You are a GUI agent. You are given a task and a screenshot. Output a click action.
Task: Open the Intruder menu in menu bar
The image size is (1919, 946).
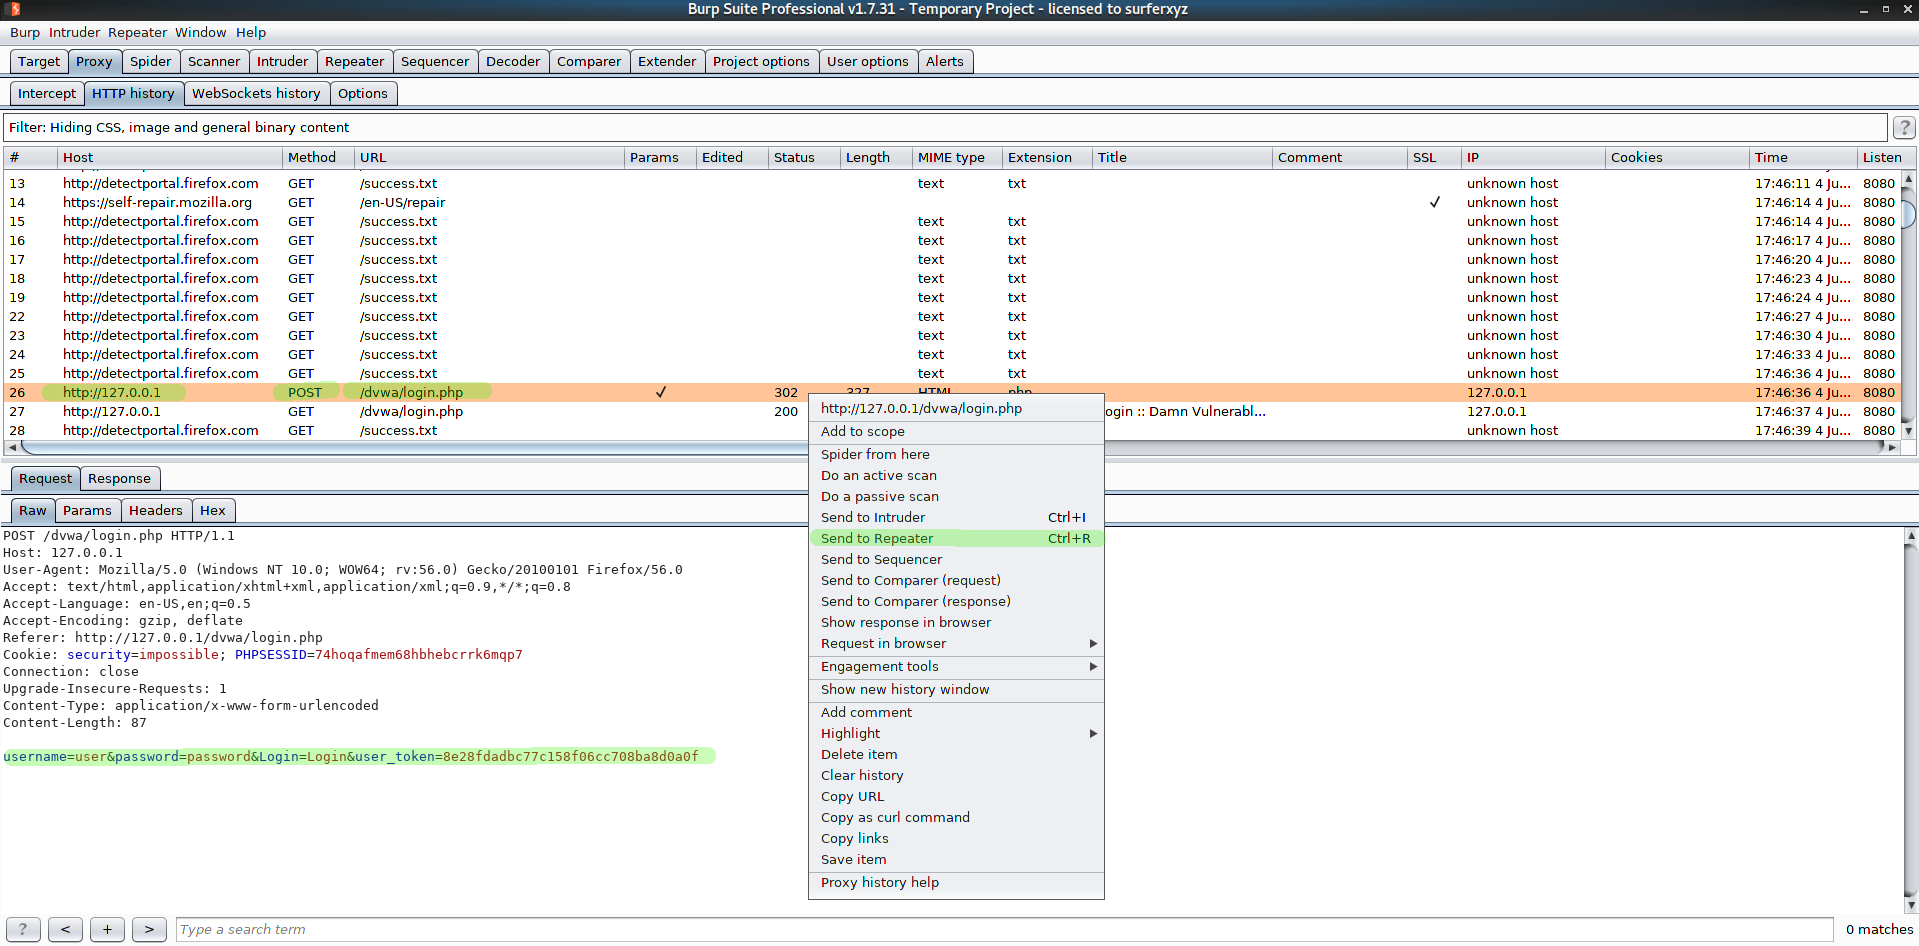pos(75,32)
